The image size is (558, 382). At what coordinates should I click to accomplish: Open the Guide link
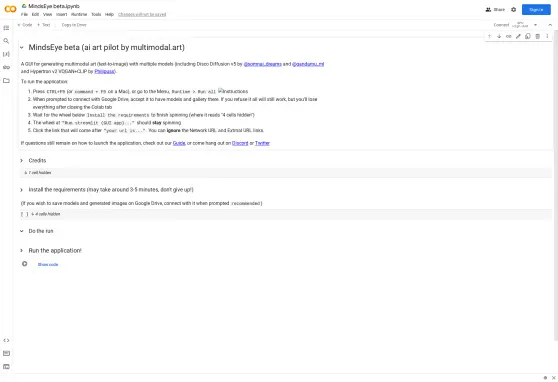point(179,143)
